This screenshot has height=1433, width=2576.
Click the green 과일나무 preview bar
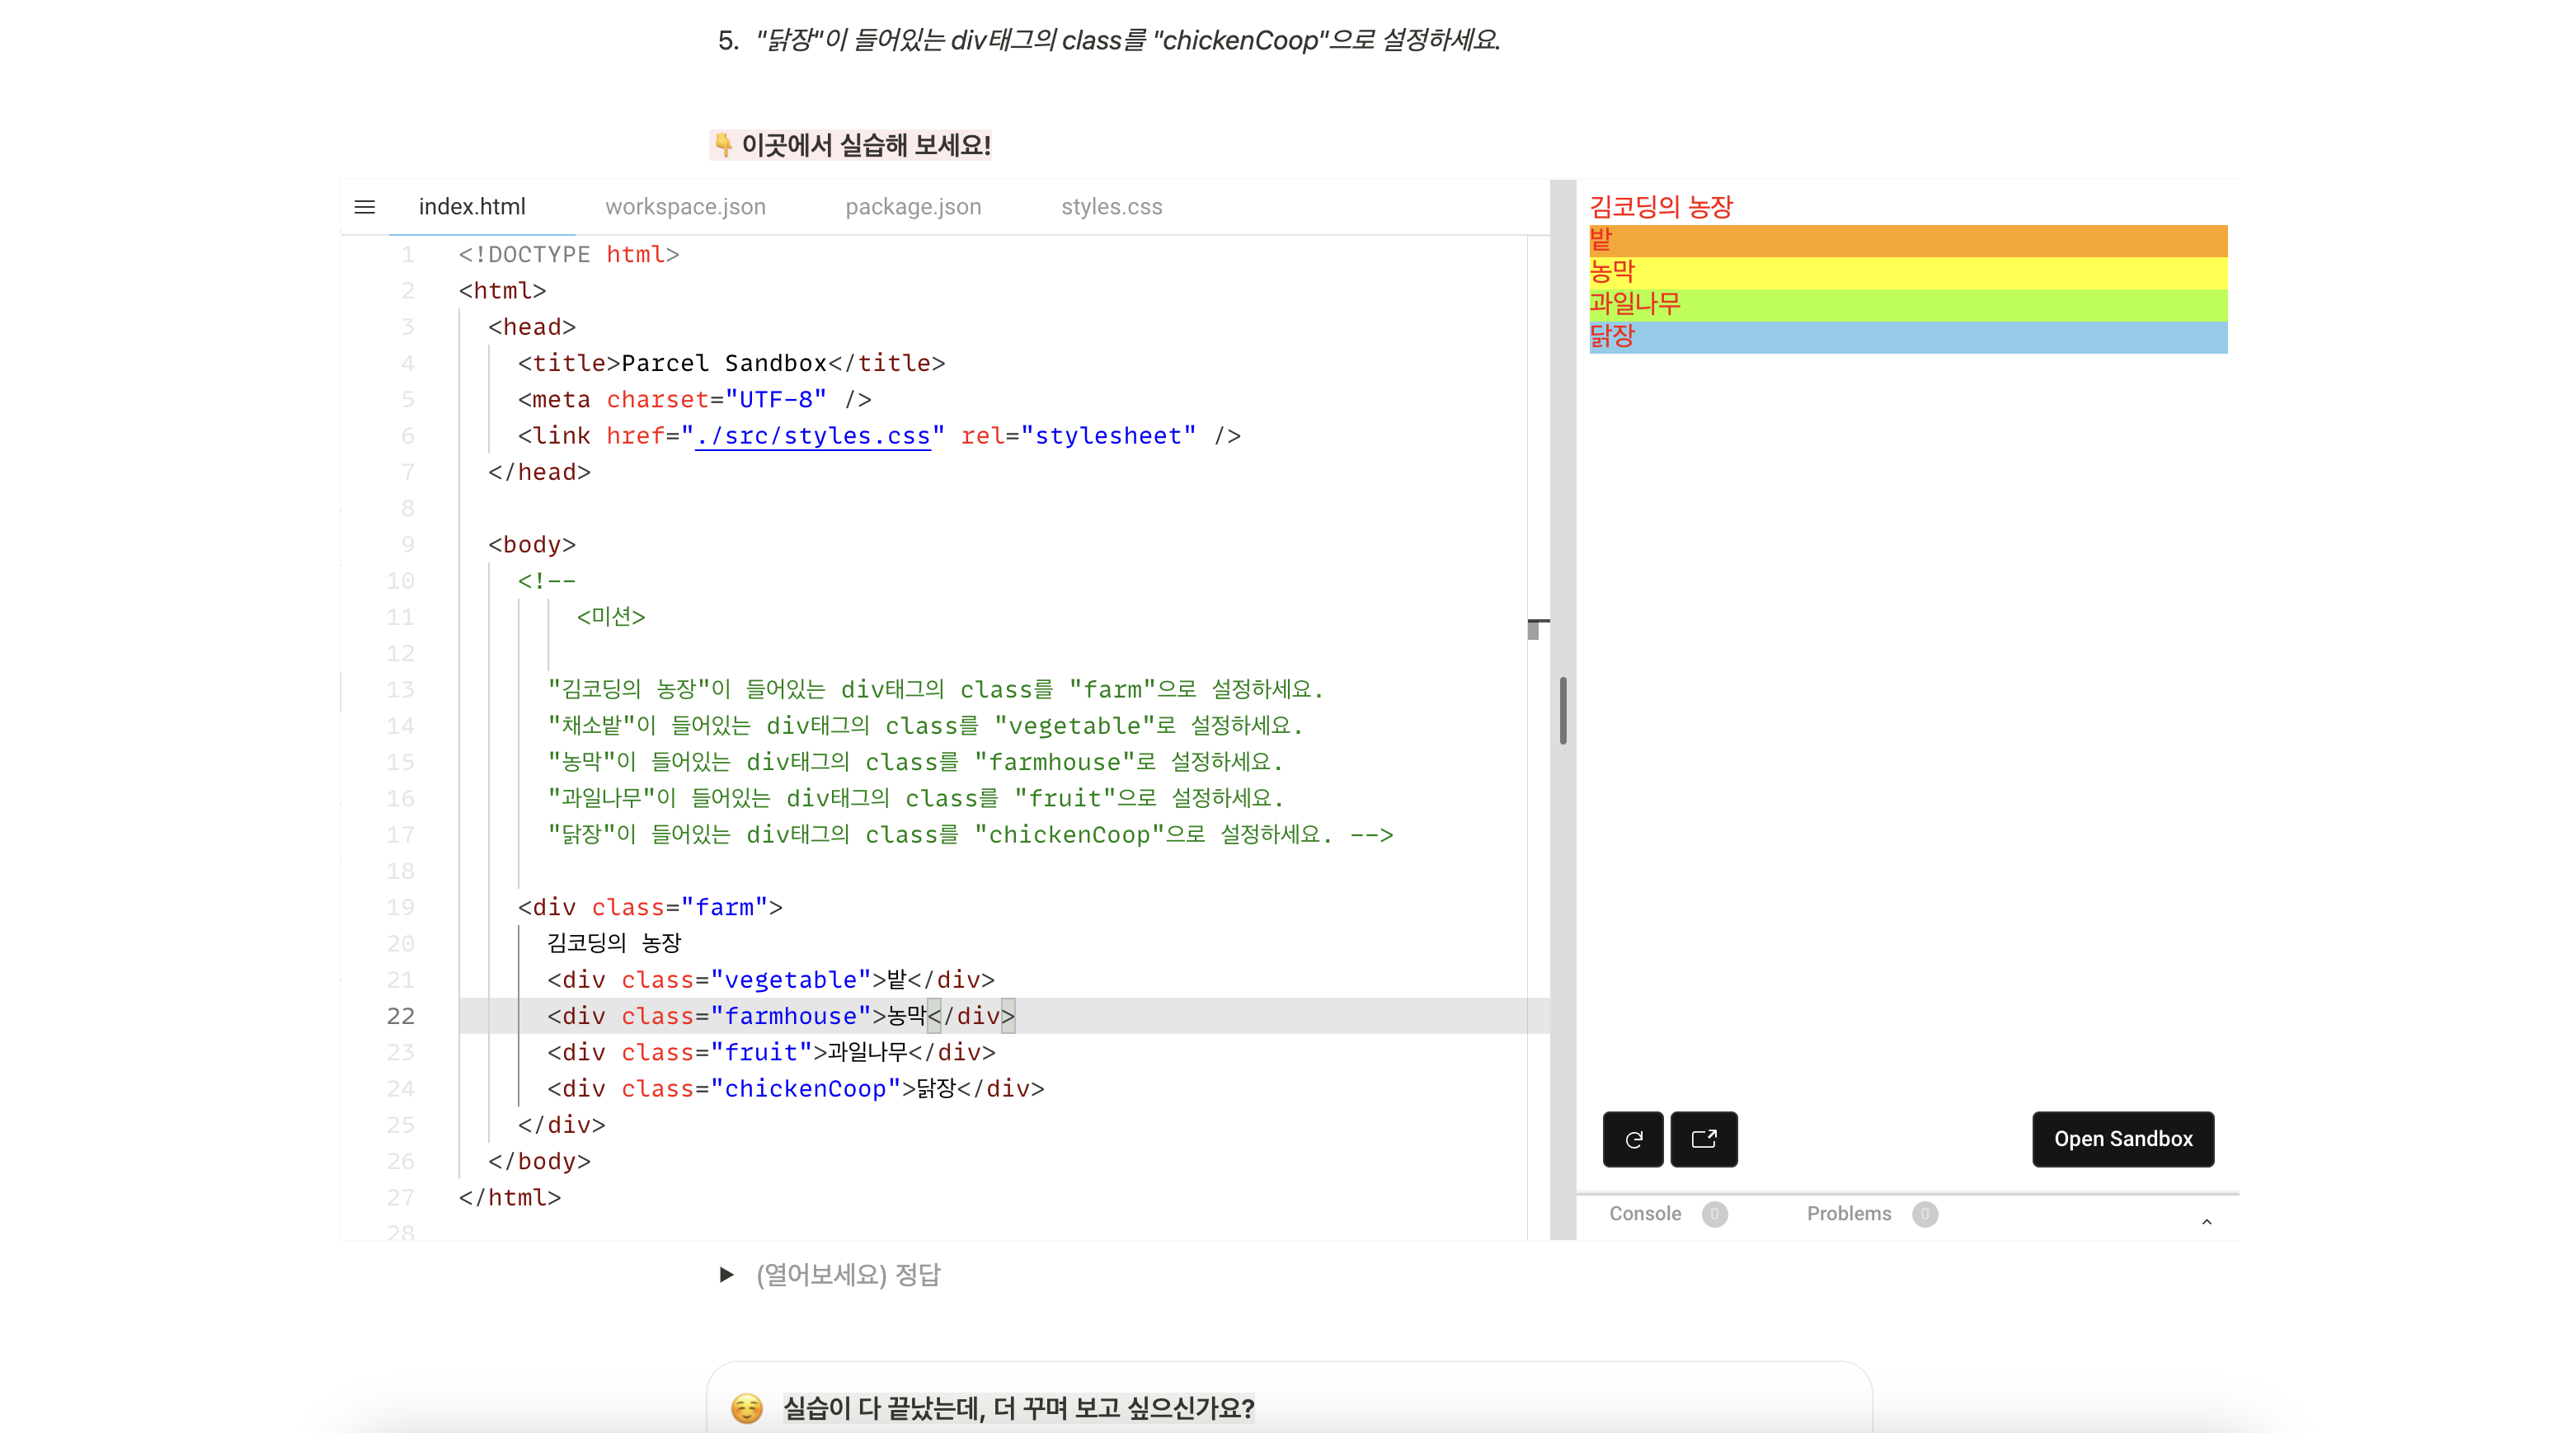[x=1908, y=304]
